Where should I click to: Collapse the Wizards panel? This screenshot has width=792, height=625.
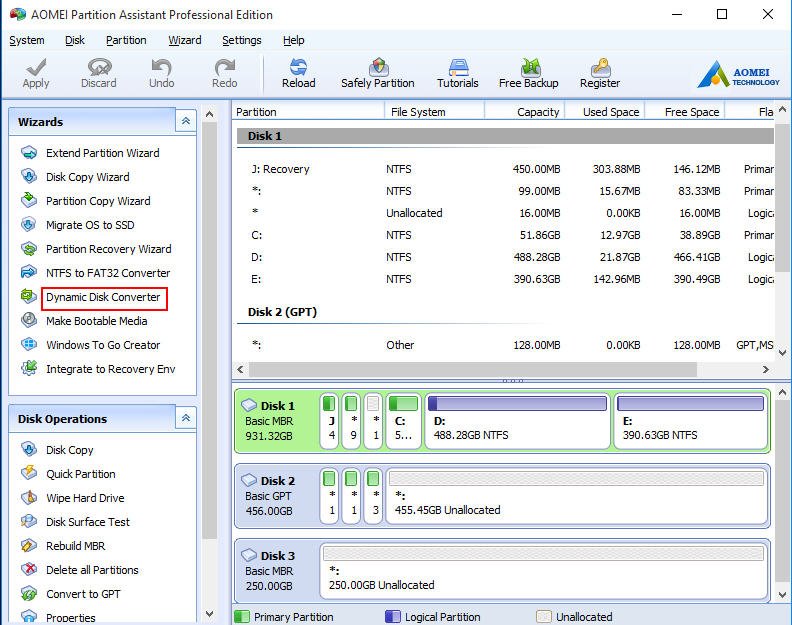[185, 121]
